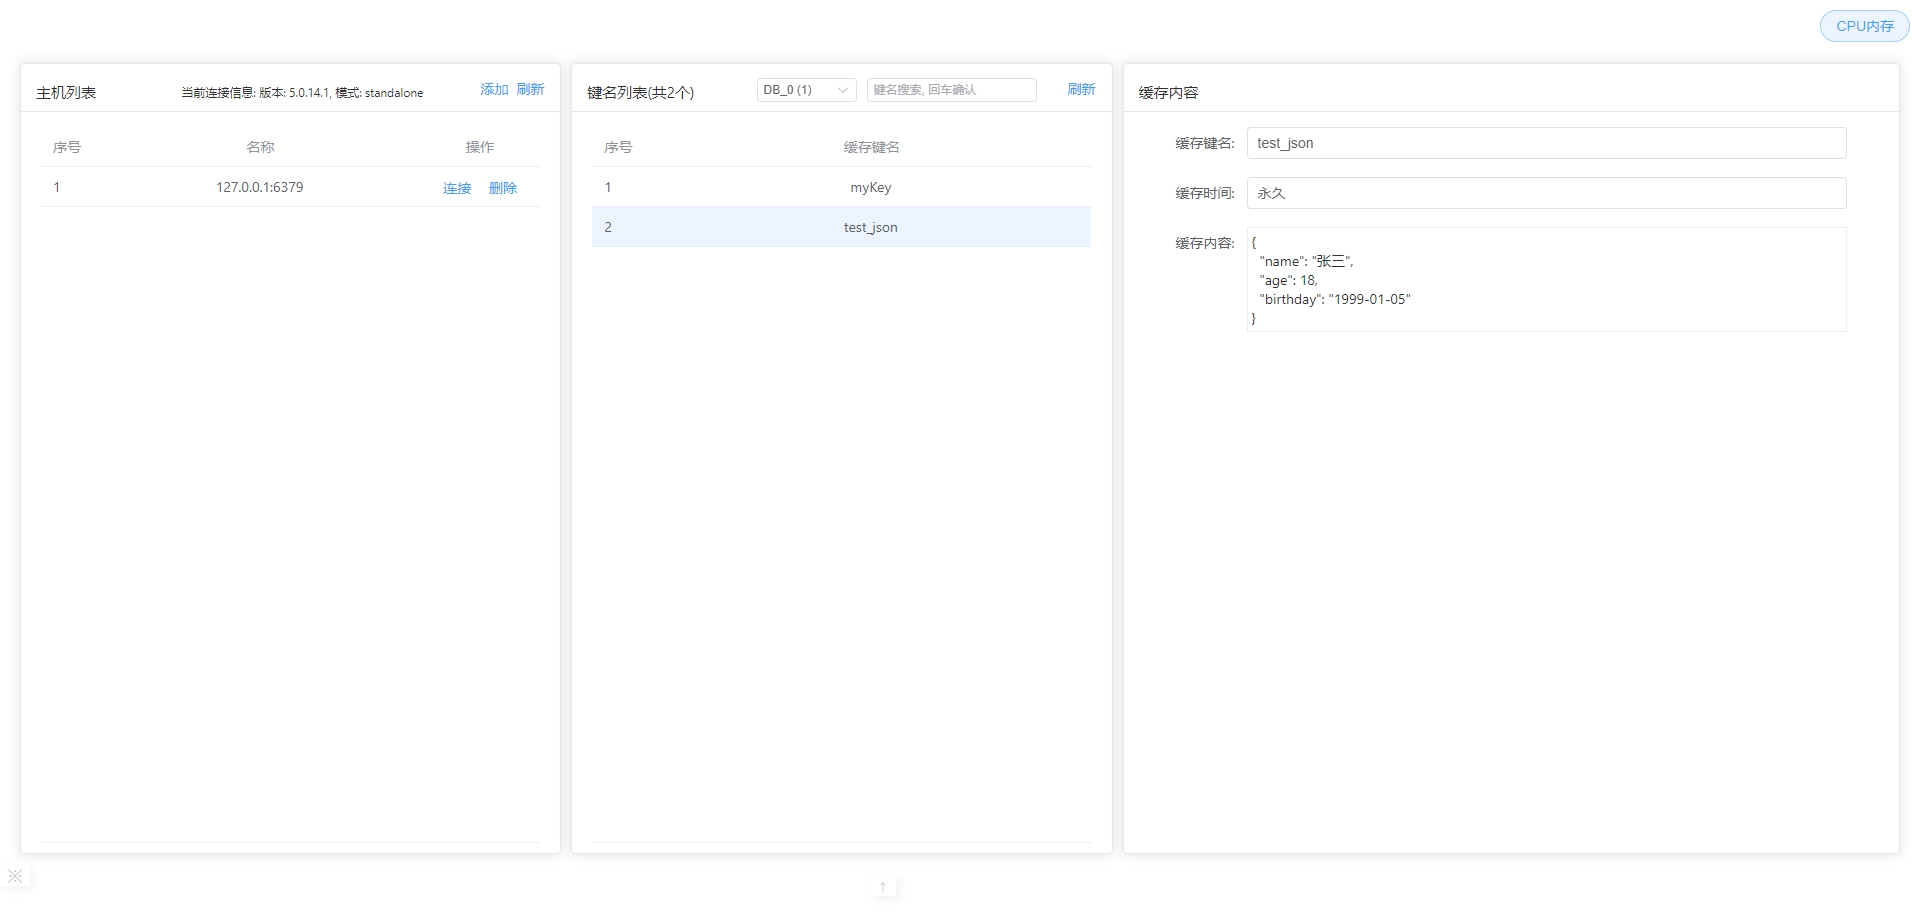This screenshot has width=1920, height=916.
Task: Open the CPU内存 monitor button
Action: pyautogui.click(x=1864, y=26)
